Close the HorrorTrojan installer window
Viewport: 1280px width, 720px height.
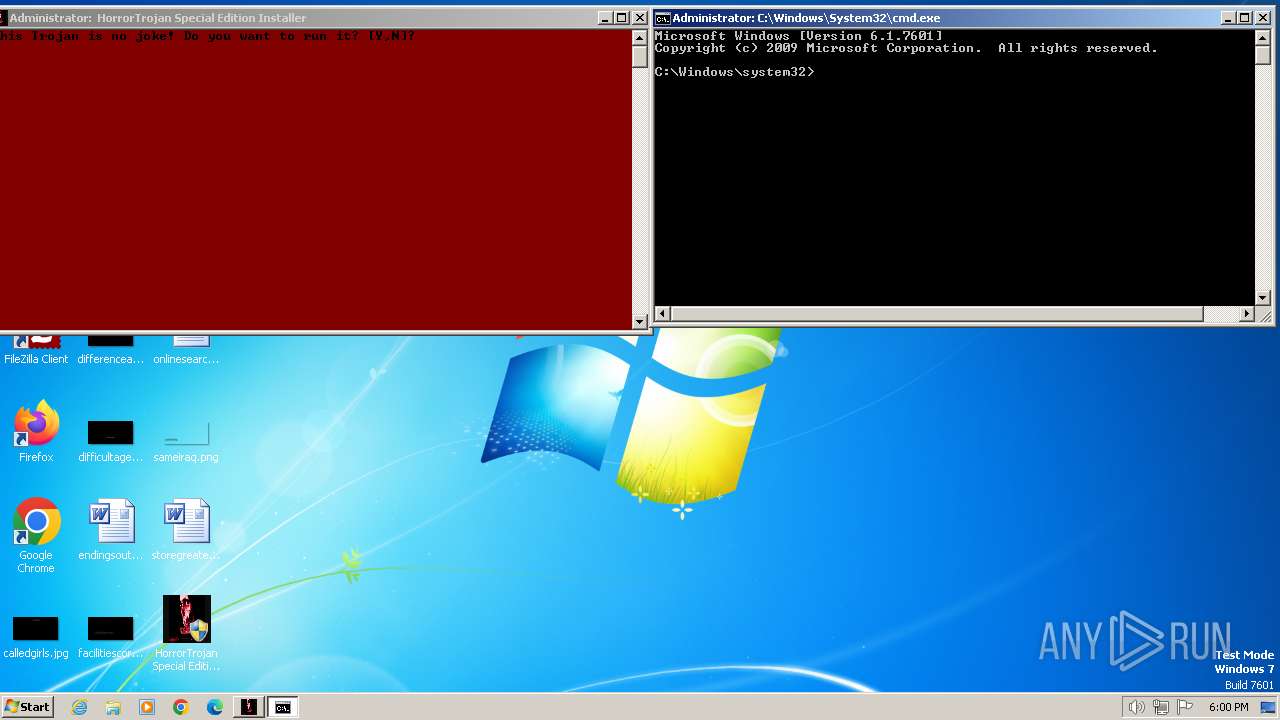tap(639, 18)
